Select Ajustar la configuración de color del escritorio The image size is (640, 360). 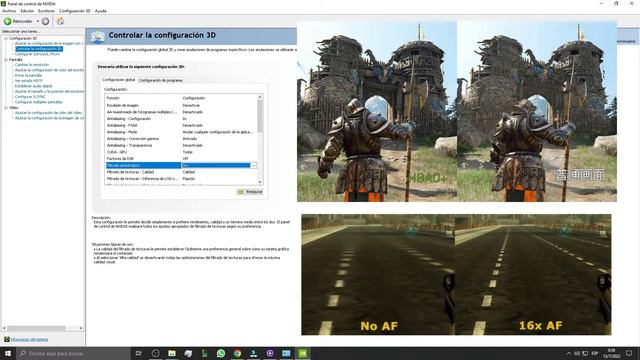(49, 70)
